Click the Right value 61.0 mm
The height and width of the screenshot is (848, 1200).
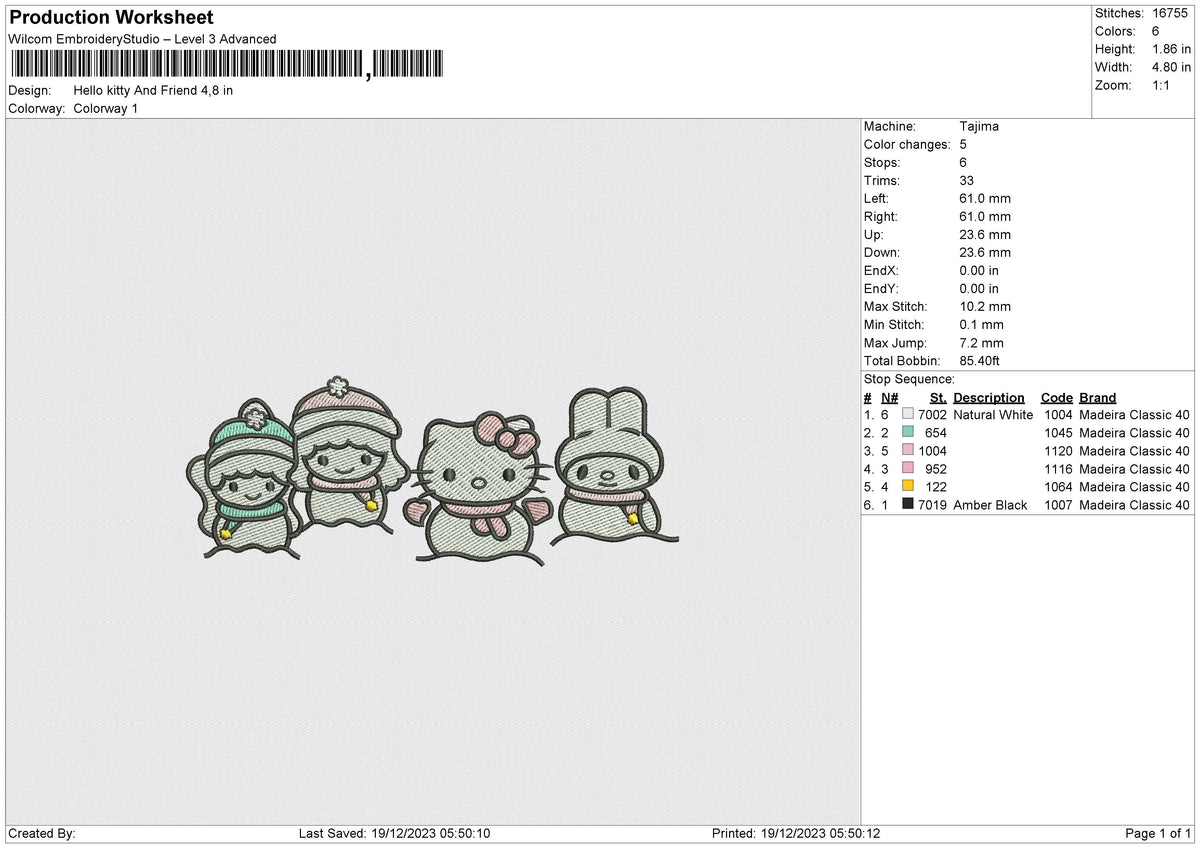point(985,217)
